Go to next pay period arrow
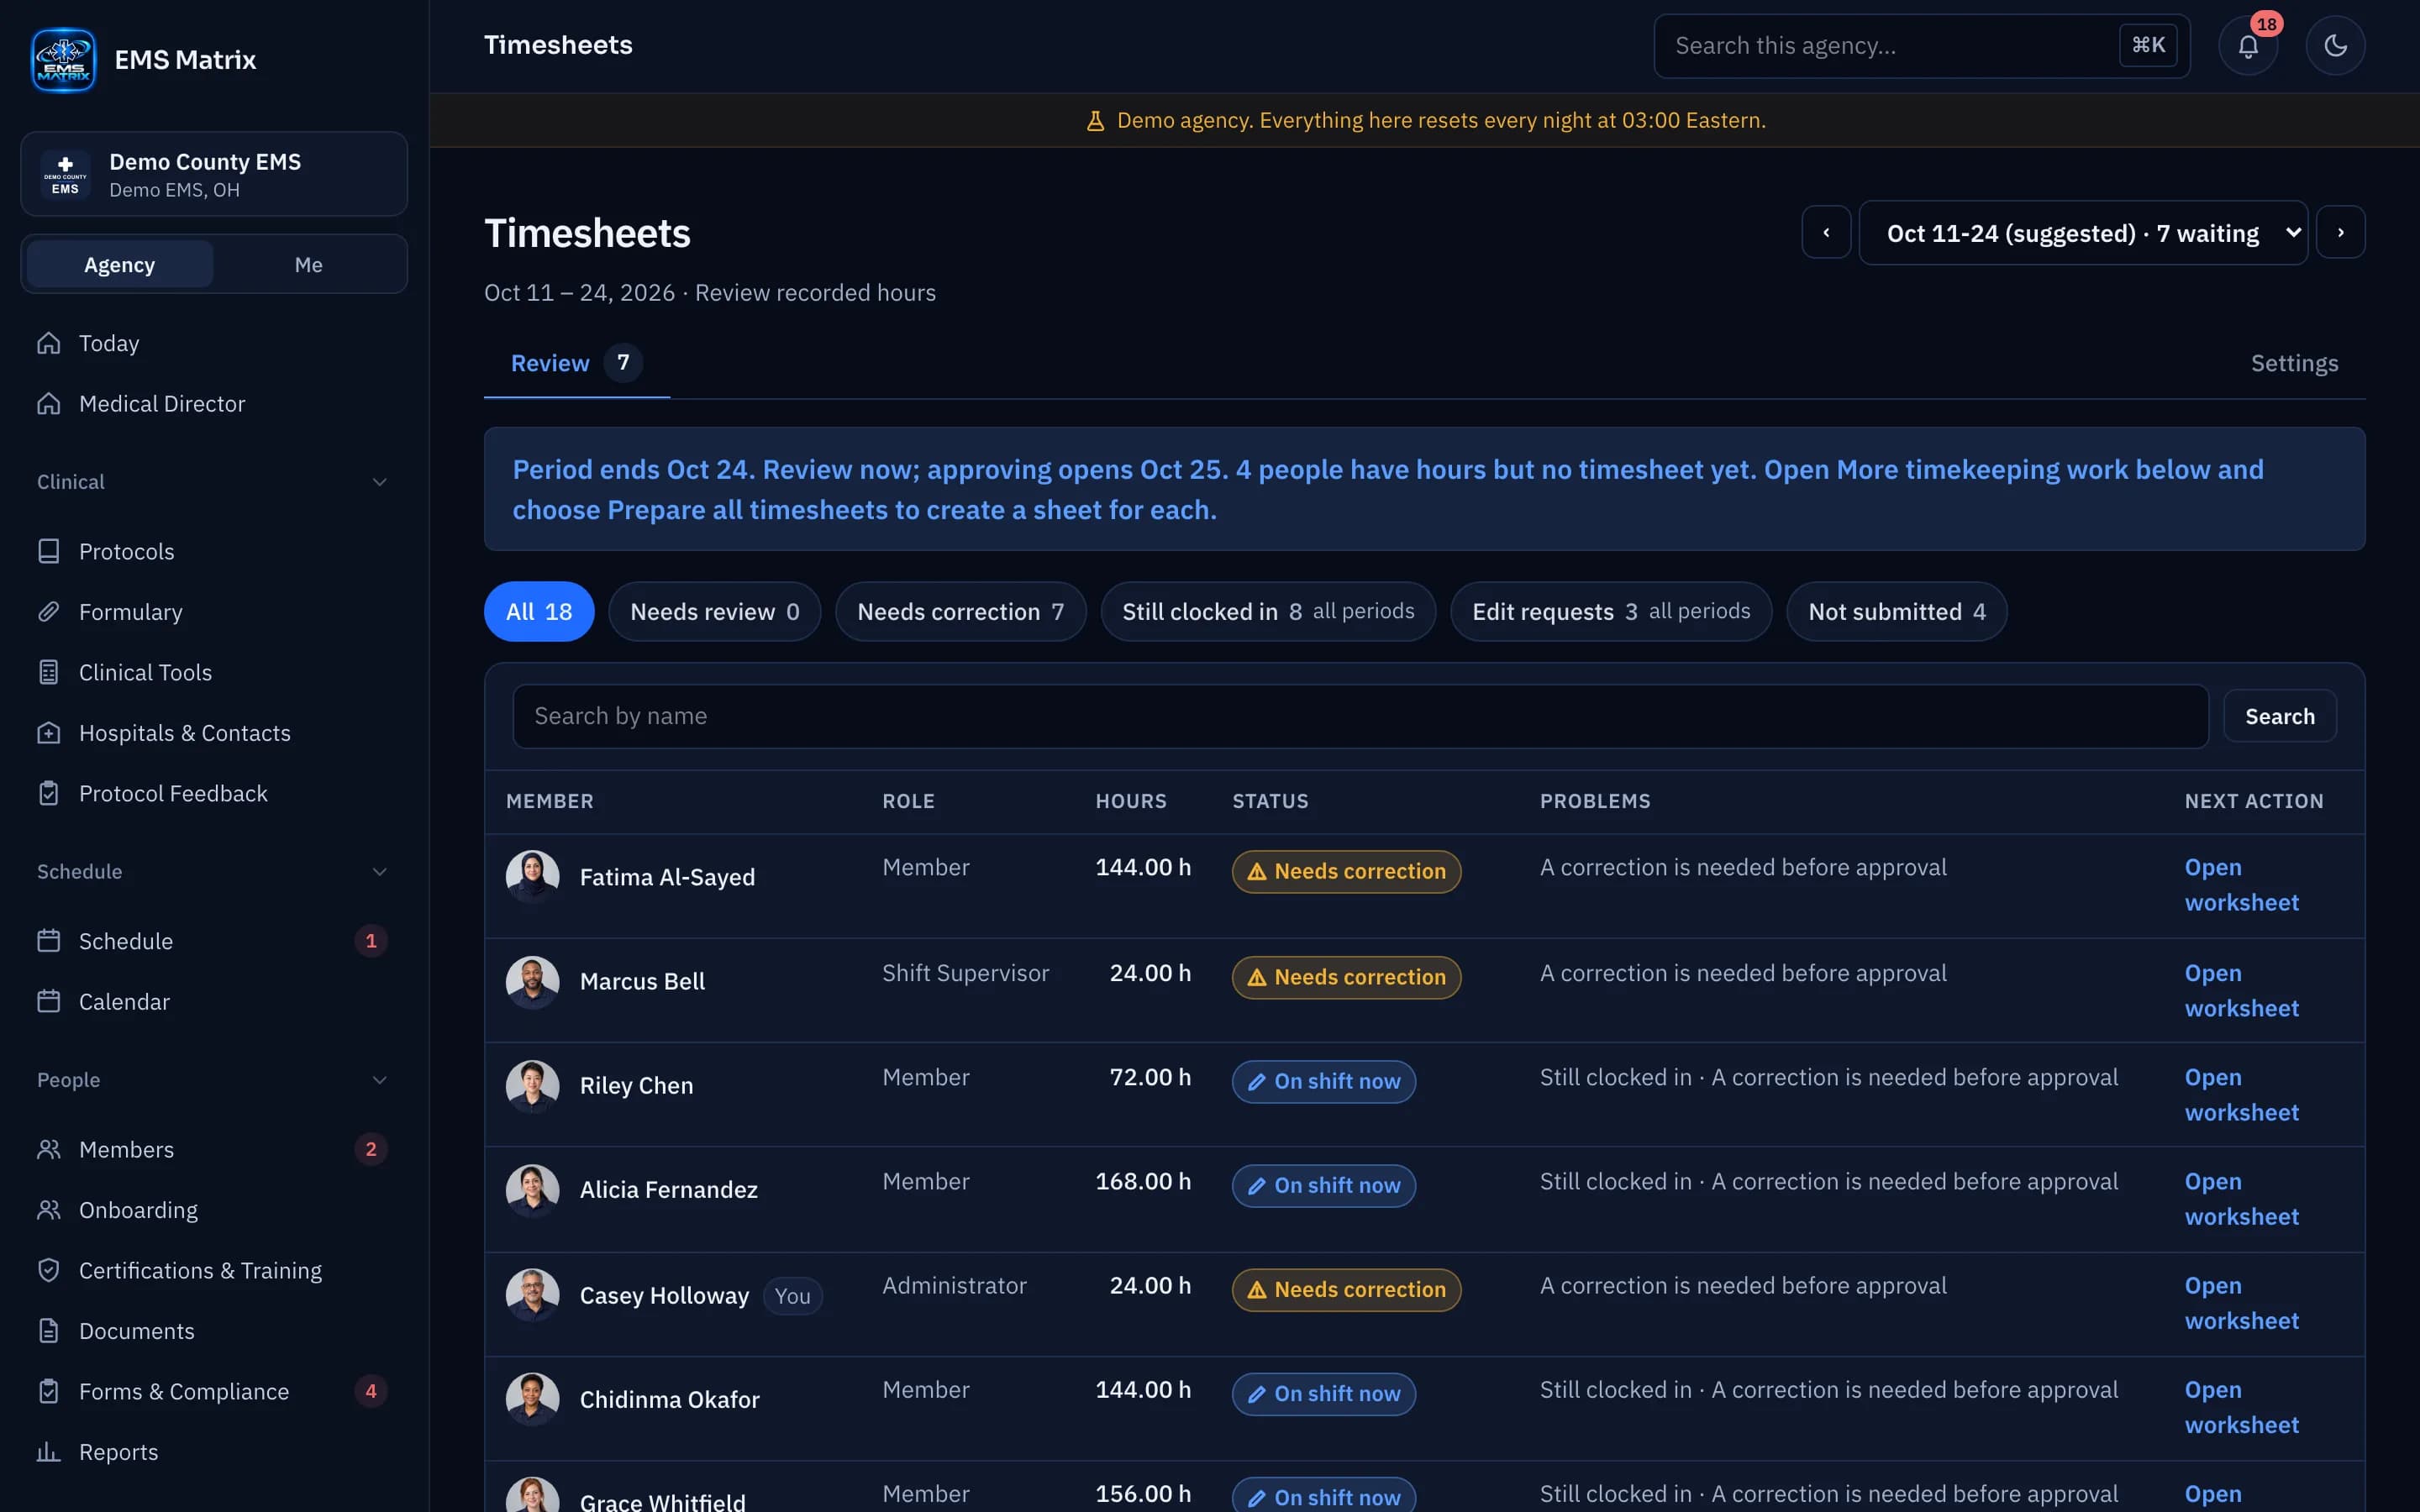 (2341, 232)
